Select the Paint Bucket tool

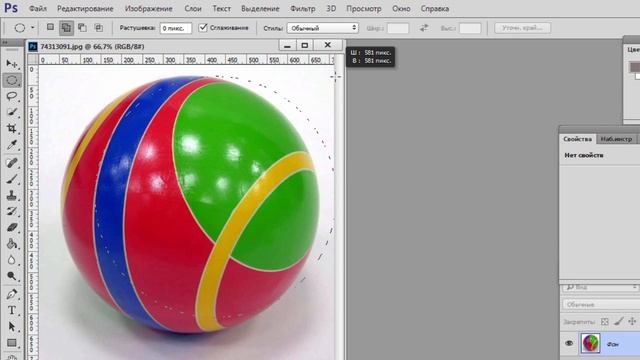point(12,244)
